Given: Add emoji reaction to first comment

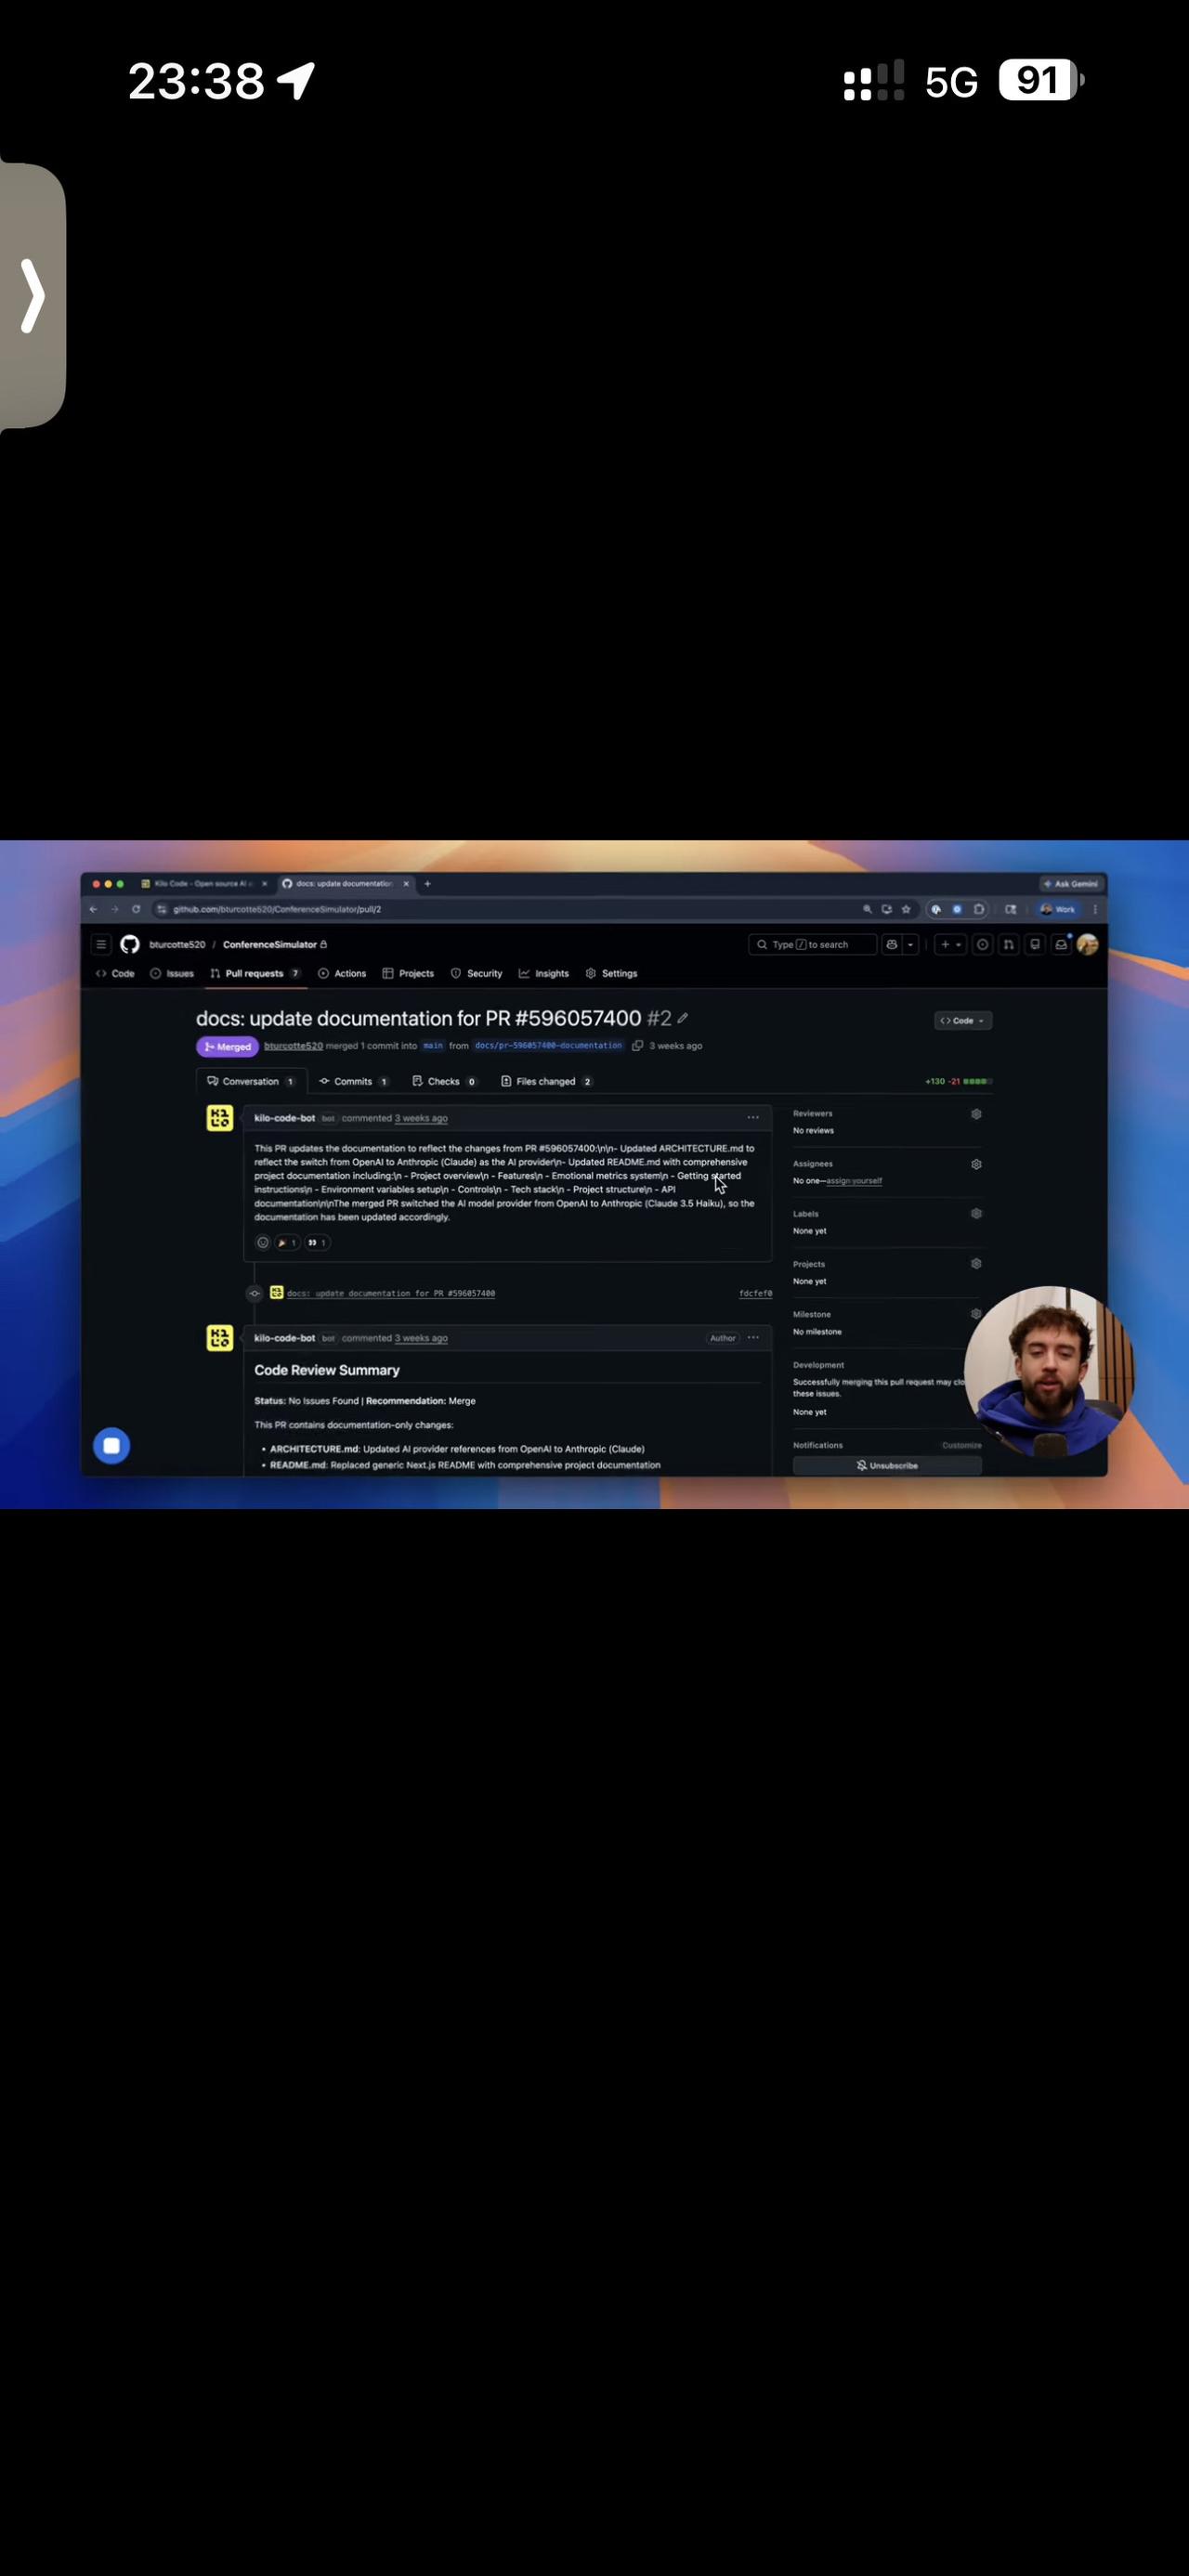Looking at the screenshot, I should (x=263, y=1243).
